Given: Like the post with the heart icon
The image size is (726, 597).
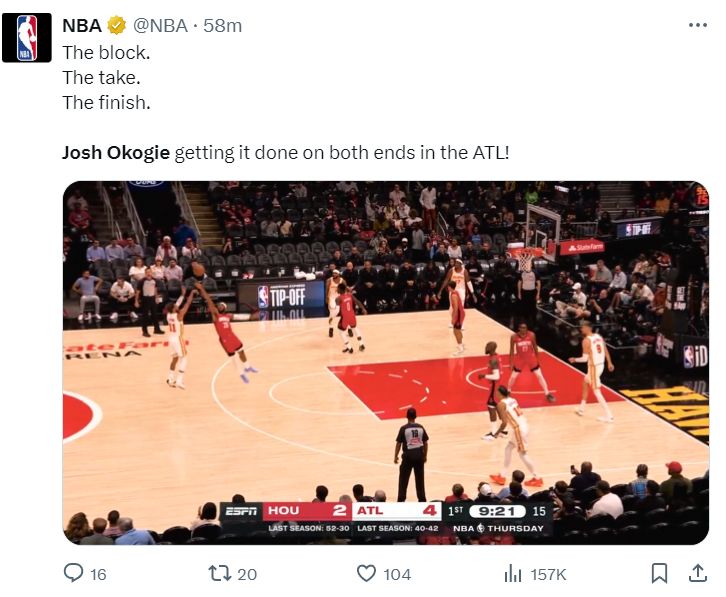Looking at the screenshot, I should point(366,573).
